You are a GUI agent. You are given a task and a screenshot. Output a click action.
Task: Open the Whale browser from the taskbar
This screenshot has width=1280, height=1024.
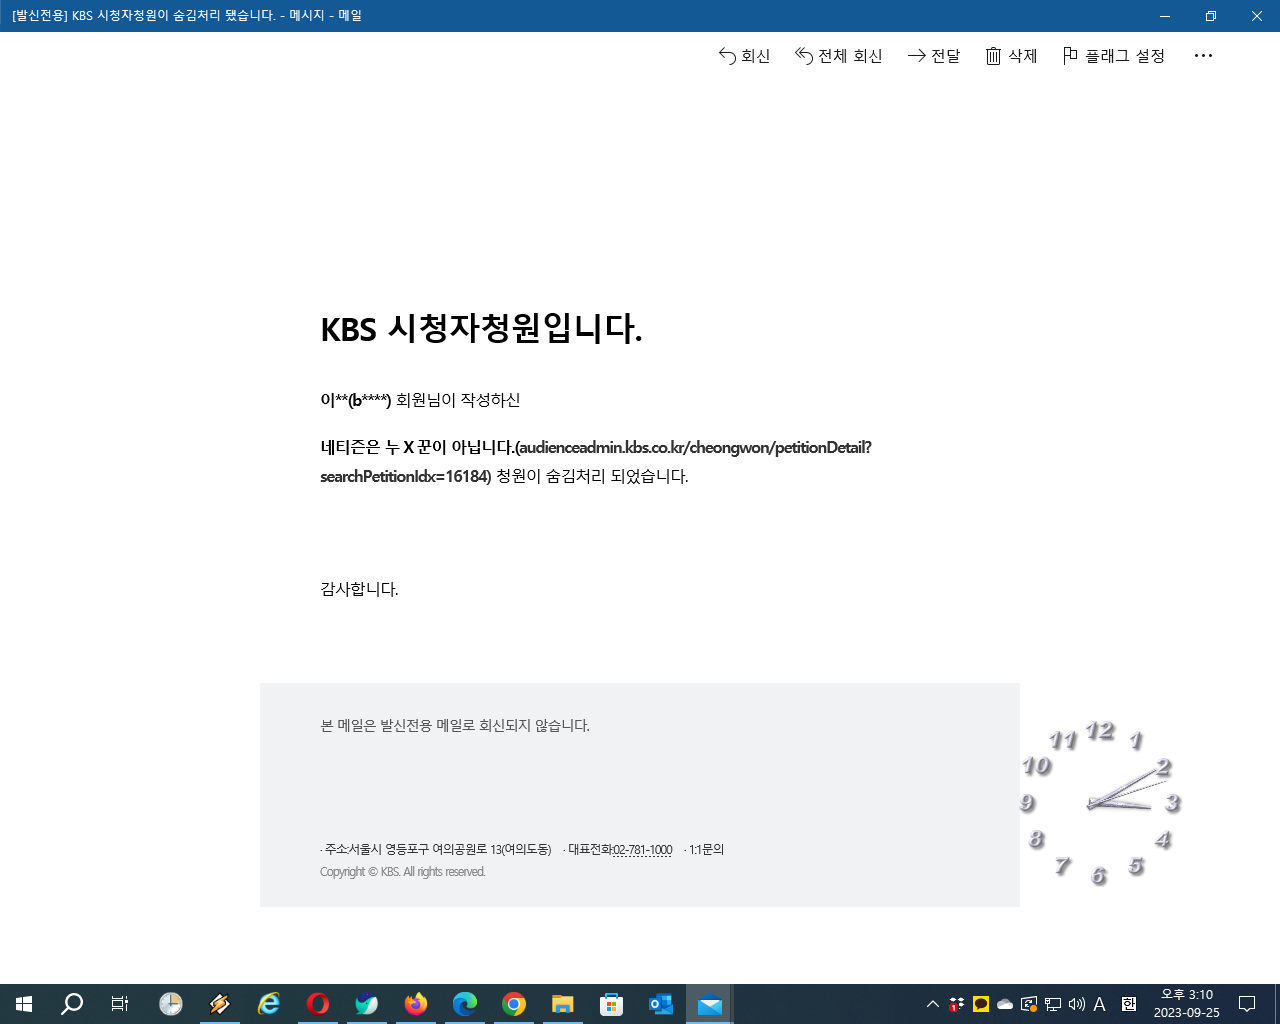point(367,1004)
